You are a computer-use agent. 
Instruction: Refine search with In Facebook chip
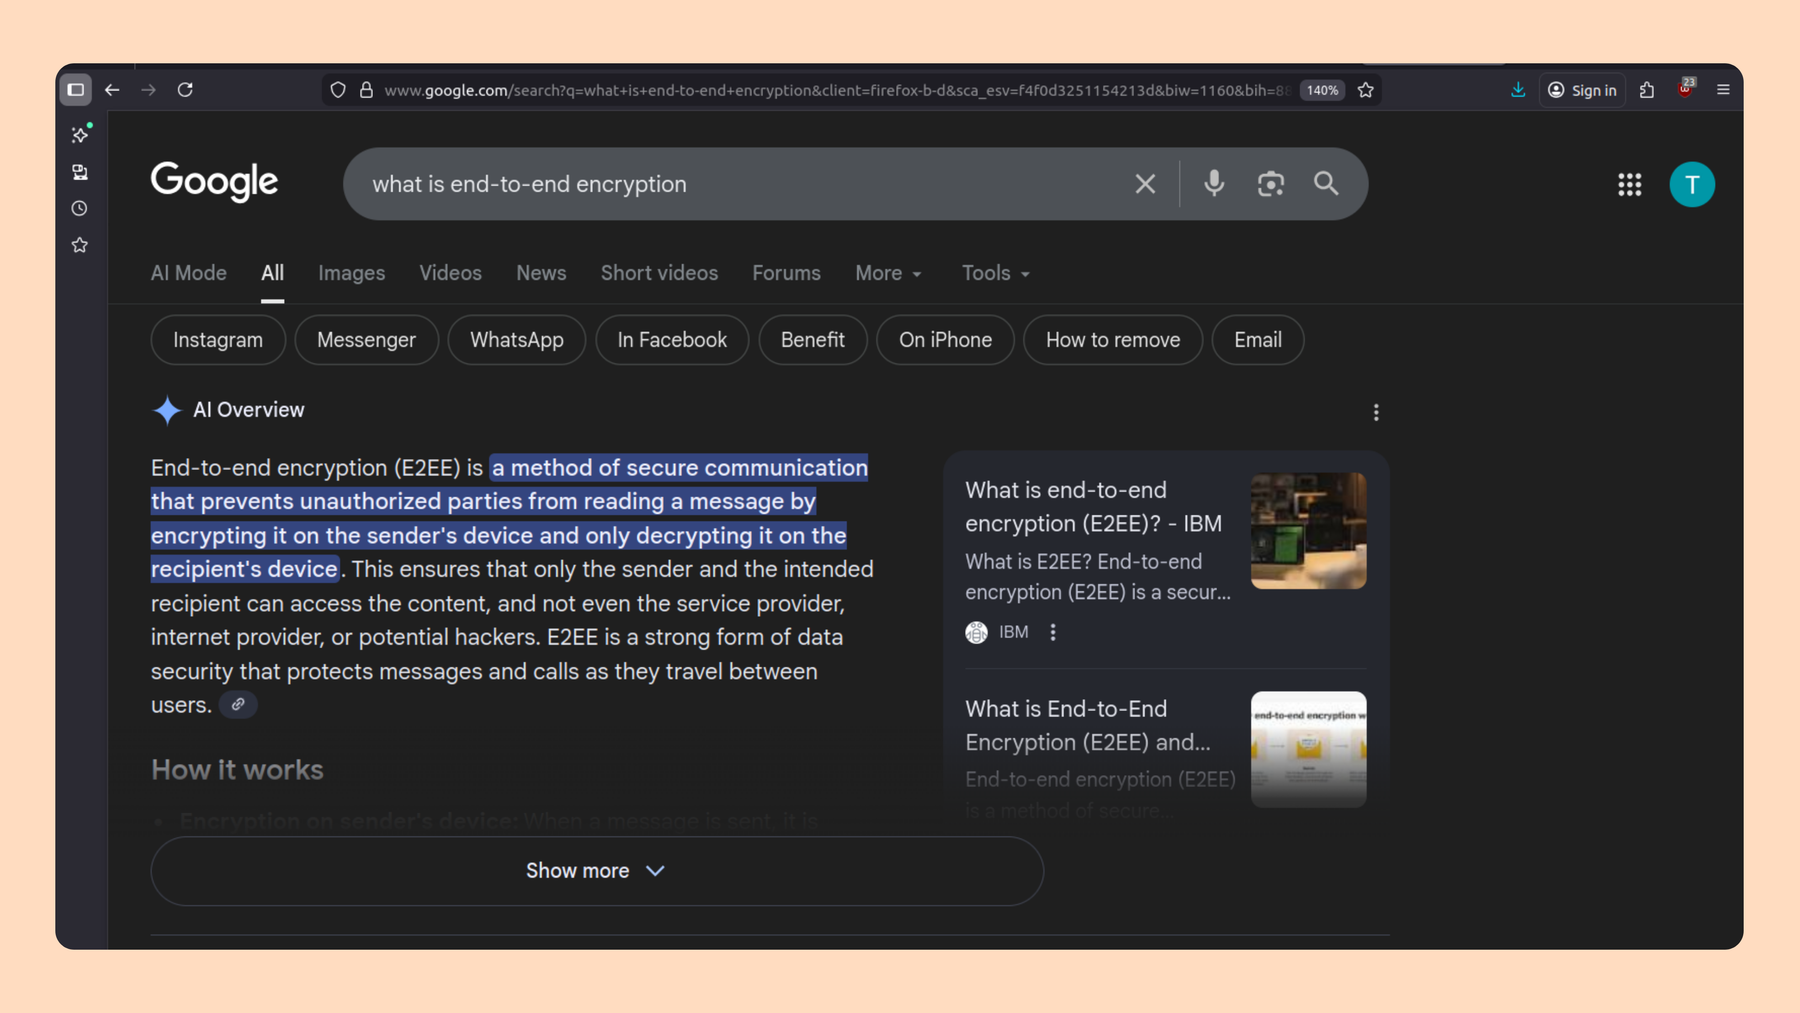pyautogui.click(x=672, y=340)
